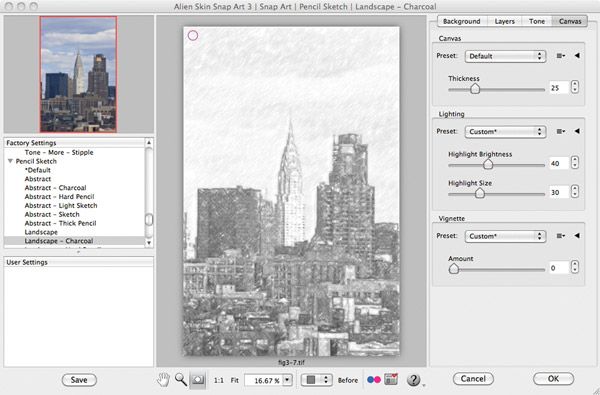600x395 pixels.
Task: Click Fit to fit preview
Action: coord(235,380)
